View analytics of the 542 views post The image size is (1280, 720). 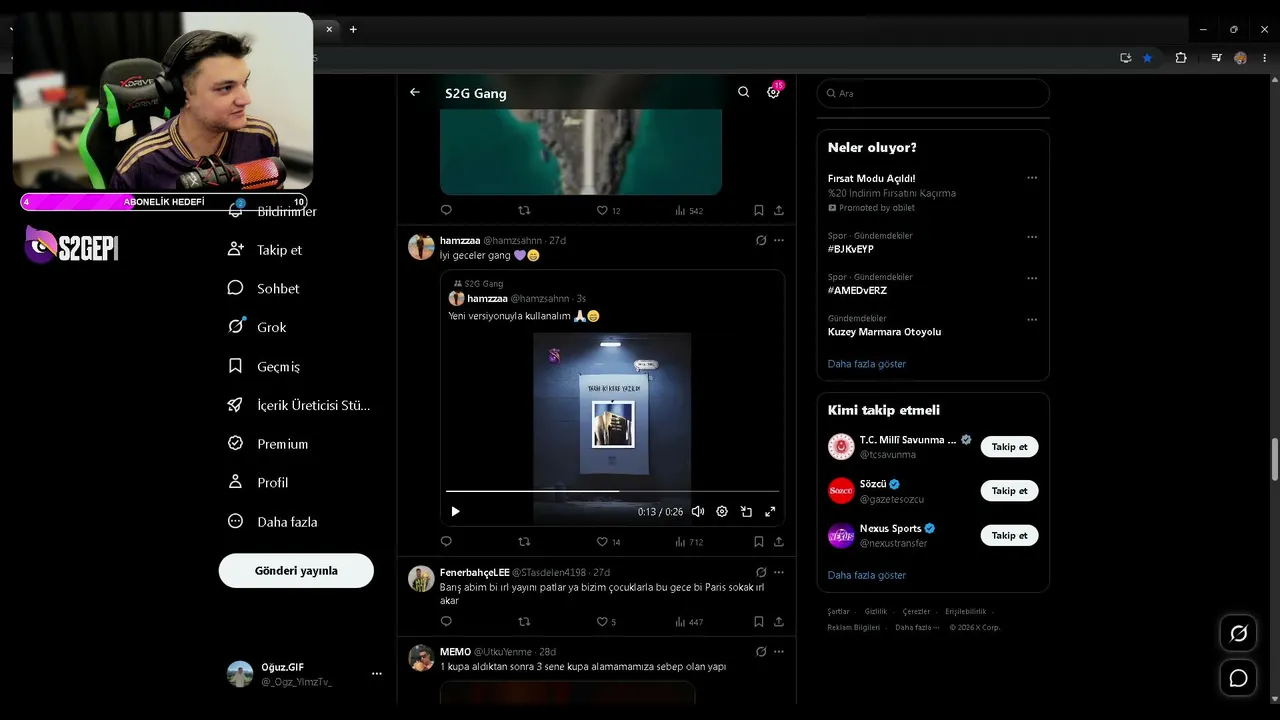(689, 211)
